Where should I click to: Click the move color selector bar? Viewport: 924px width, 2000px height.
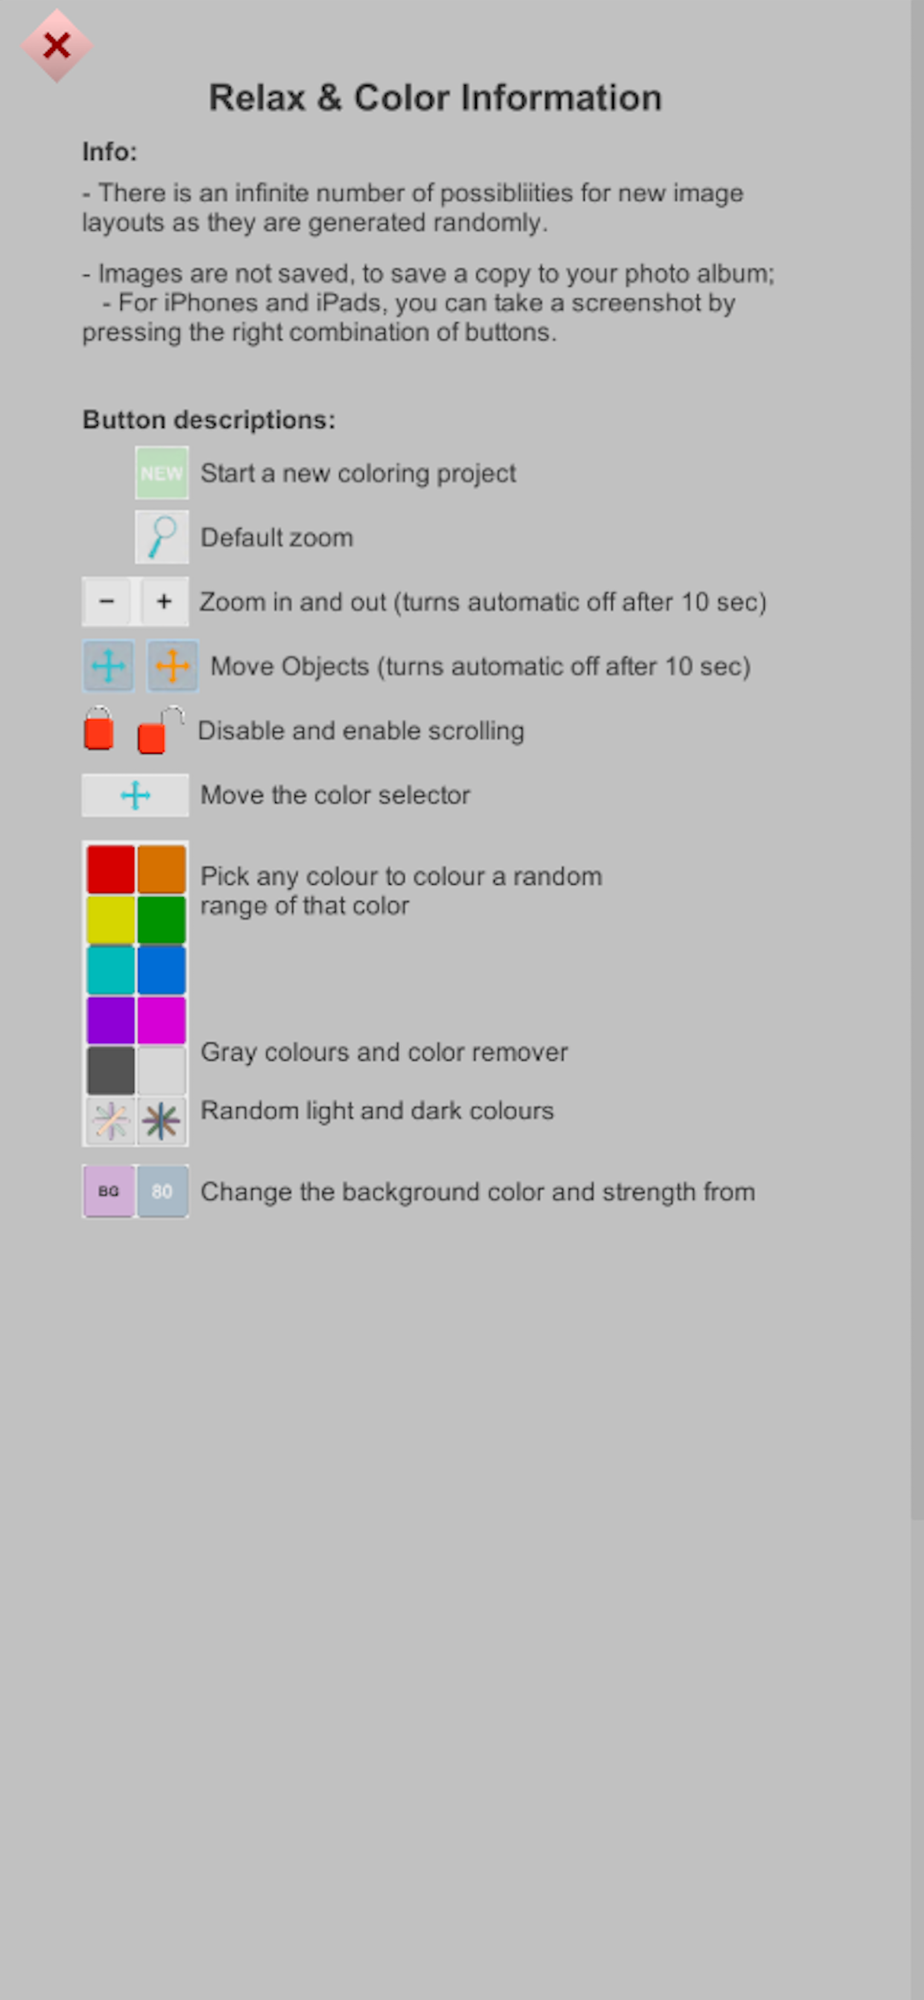(x=135, y=795)
